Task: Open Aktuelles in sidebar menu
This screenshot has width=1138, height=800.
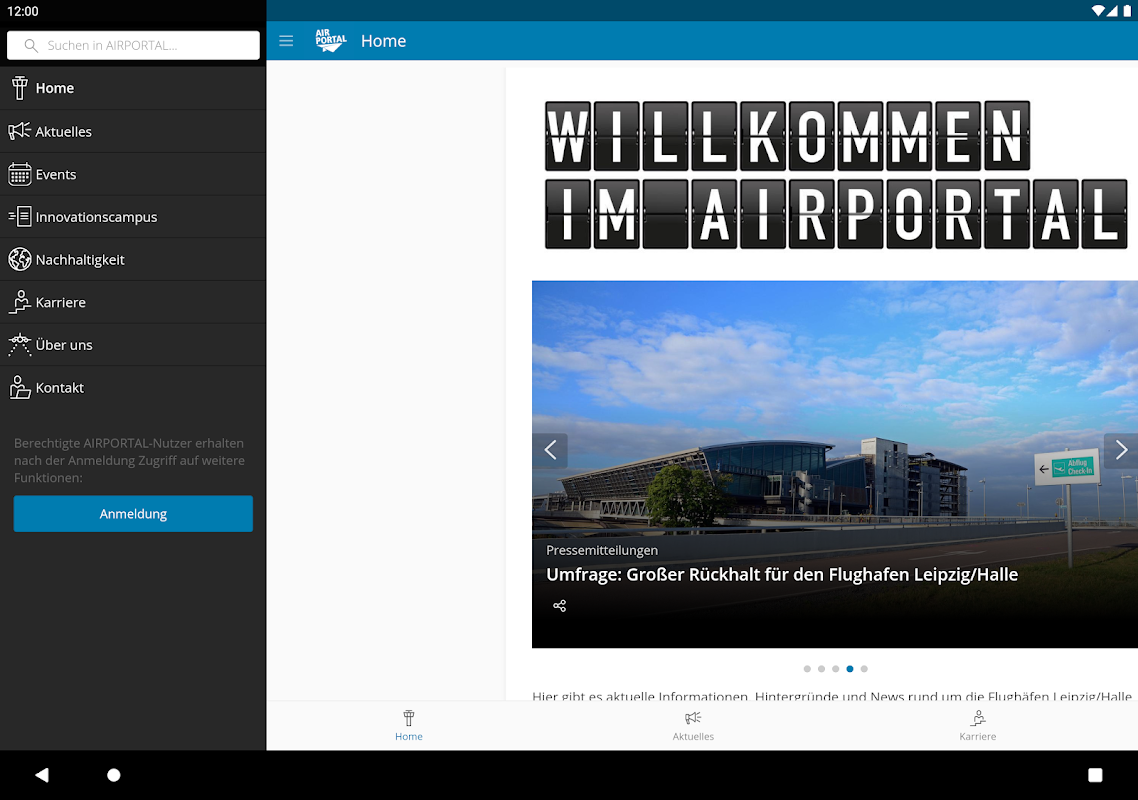Action: pyautogui.click(x=133, y=131)
